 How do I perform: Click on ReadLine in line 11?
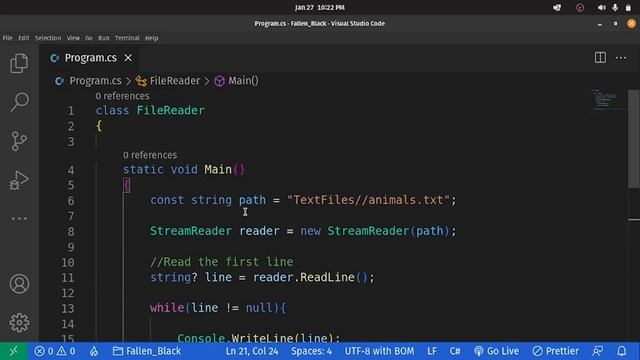click(x=327, y=277)
